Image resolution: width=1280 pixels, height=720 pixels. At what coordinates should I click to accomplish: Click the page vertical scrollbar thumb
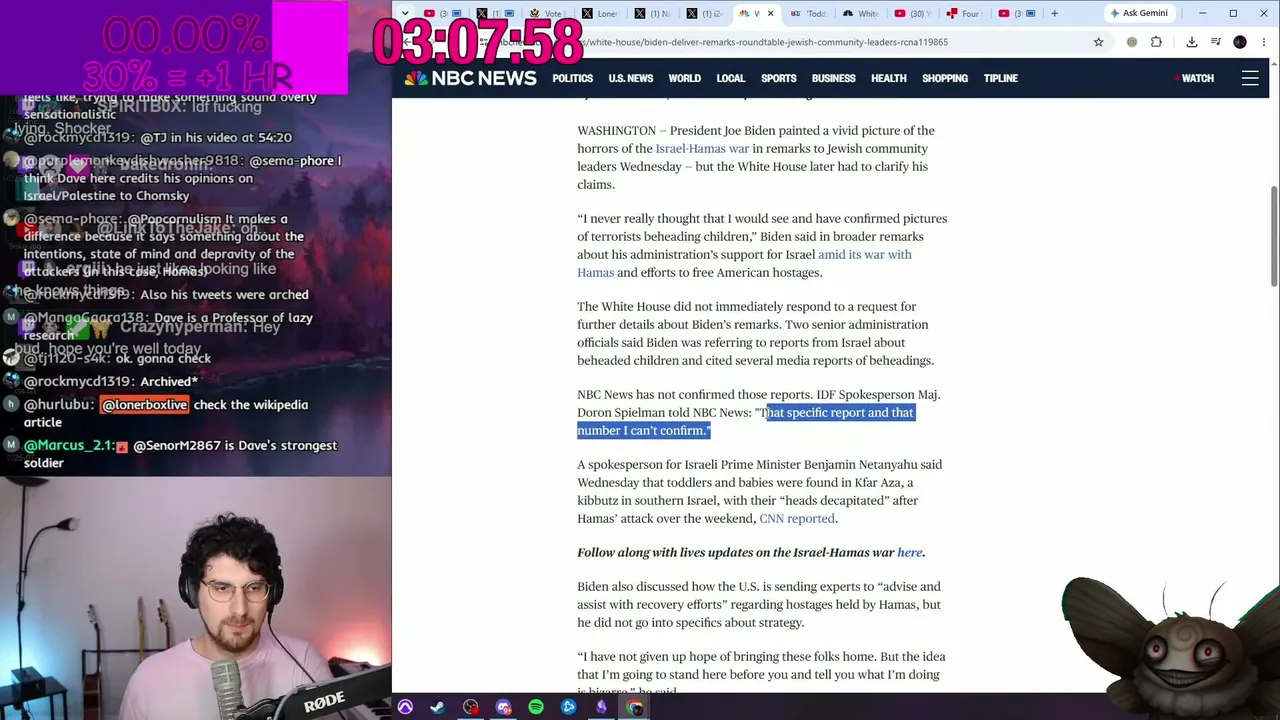pos(1274,236)
